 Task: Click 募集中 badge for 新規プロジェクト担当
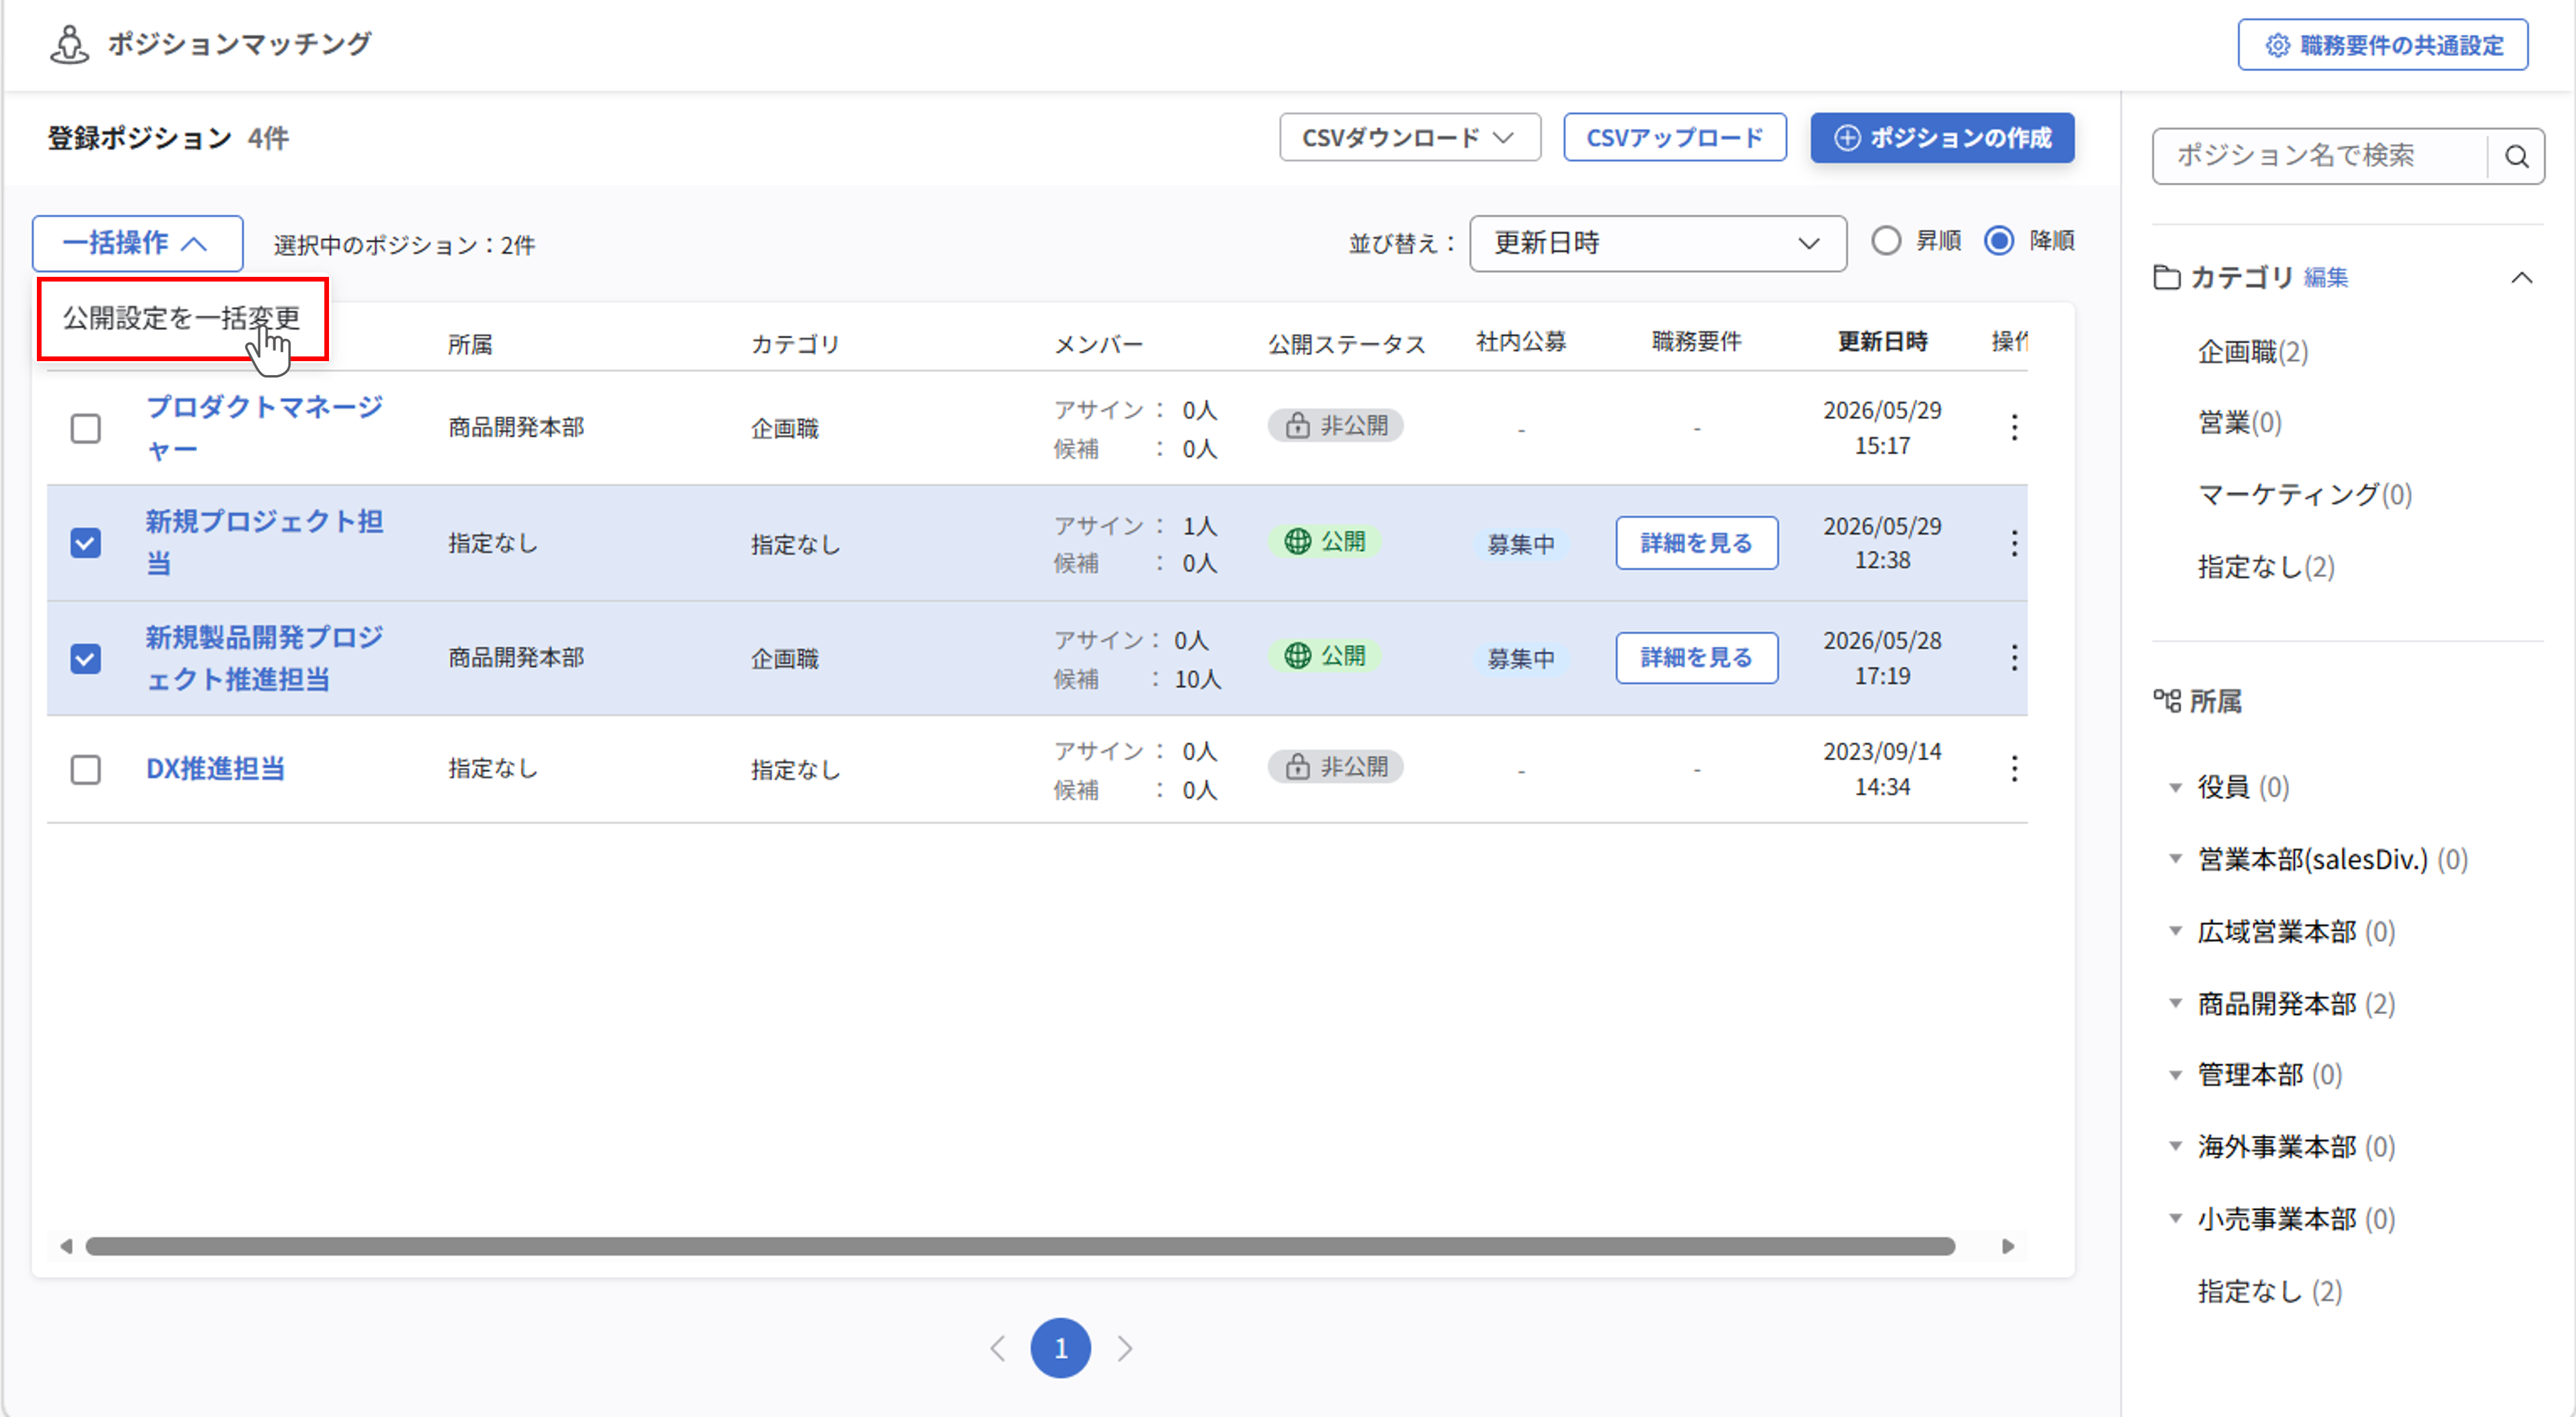click(1521, 544)
